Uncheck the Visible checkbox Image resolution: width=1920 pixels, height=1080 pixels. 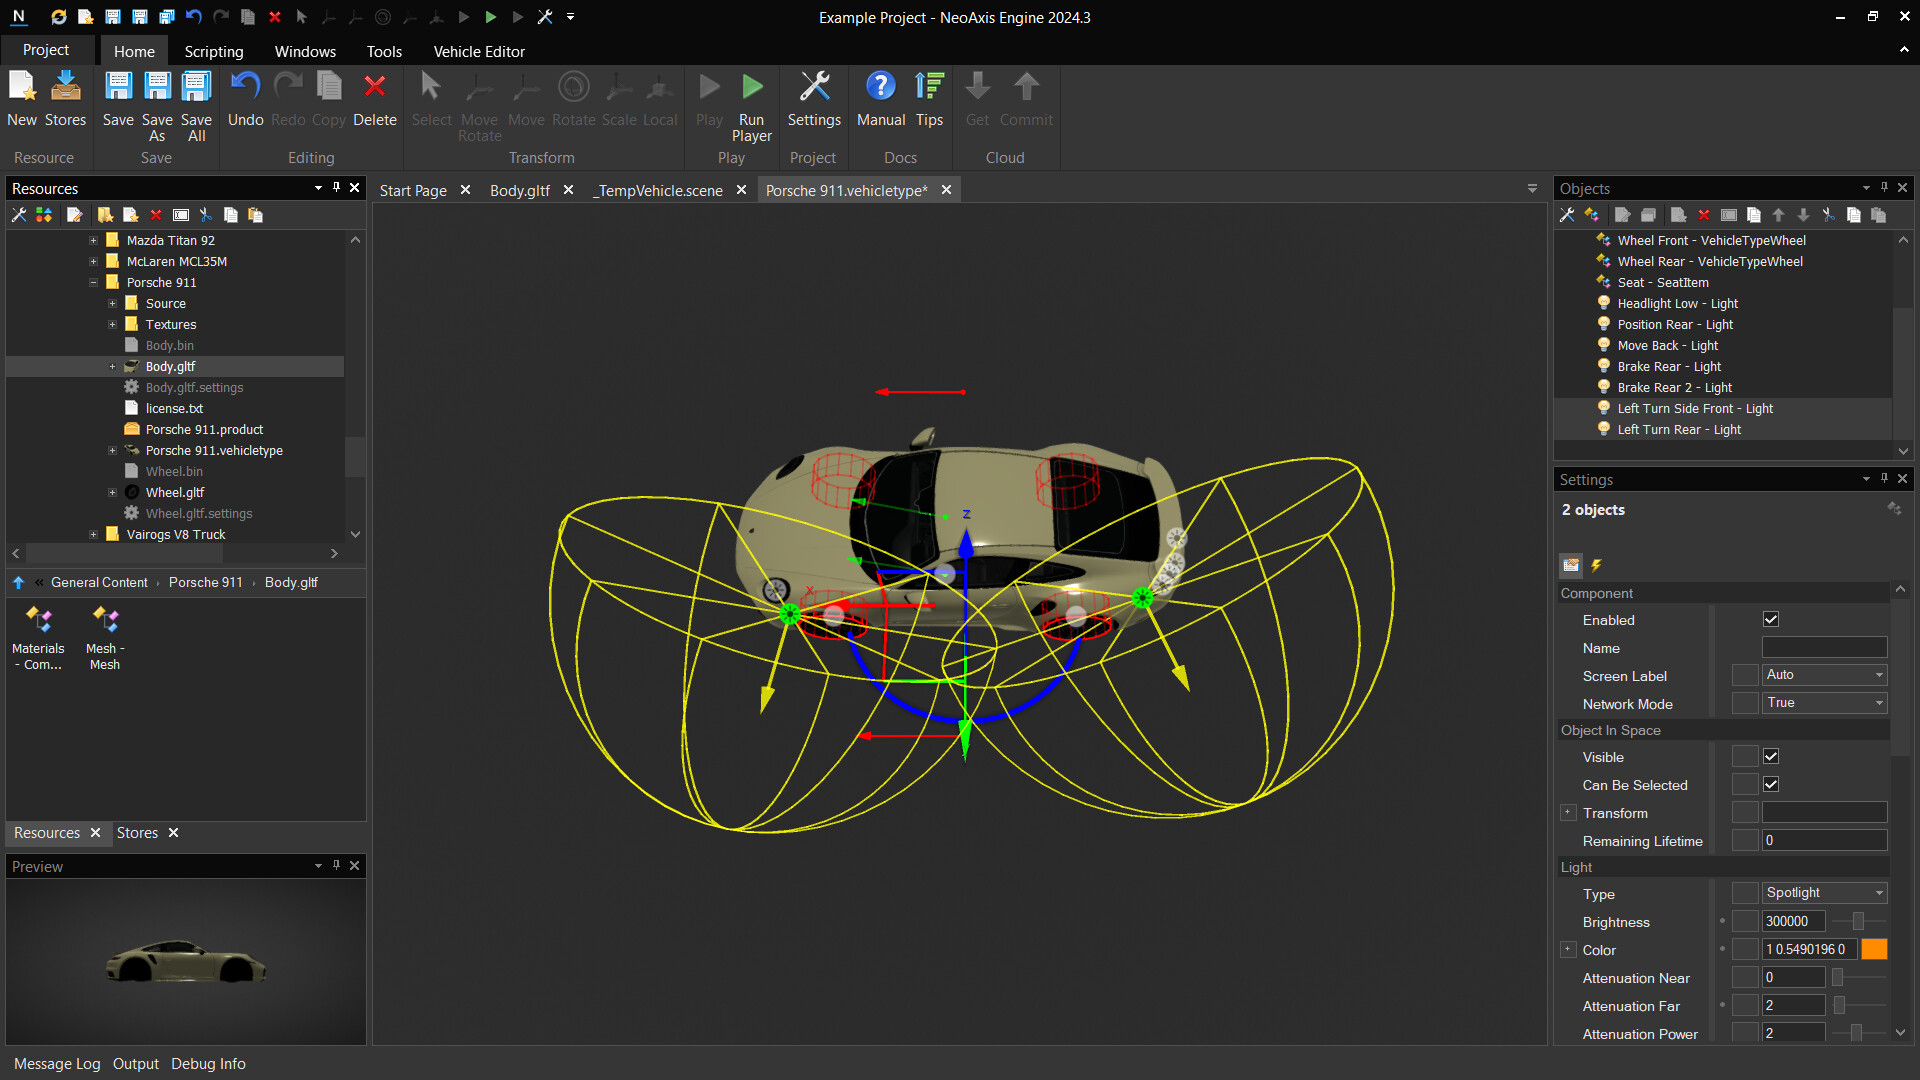click(x=1771, y=757)
